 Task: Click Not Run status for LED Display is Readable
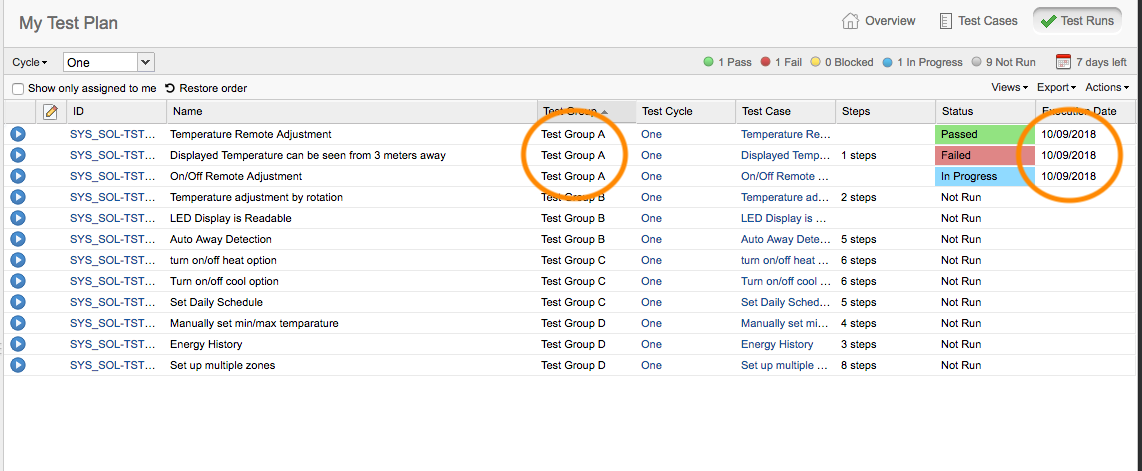961,218
